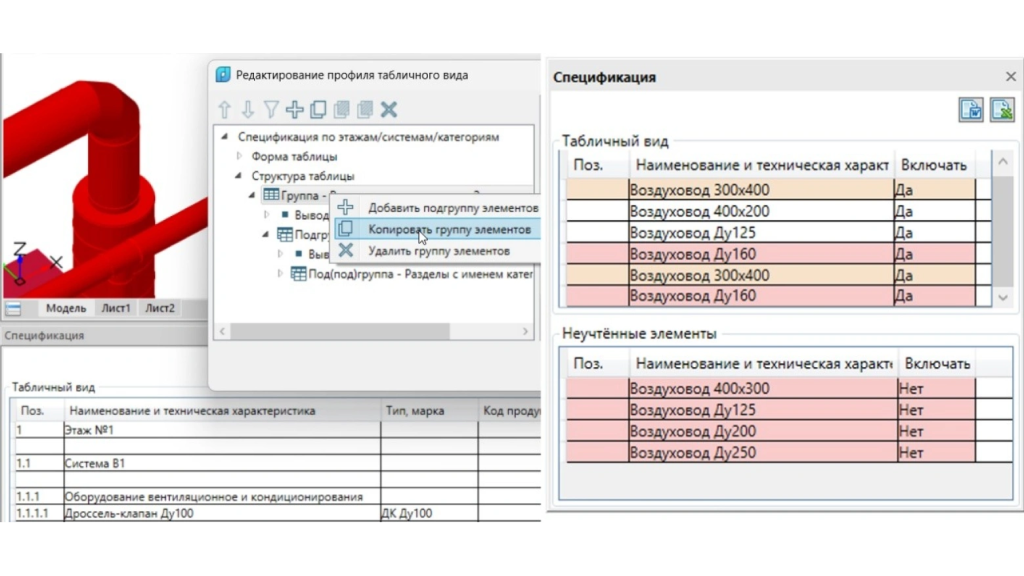
Task: Expand the Форма таблицы tree node
Action: point(240,157)
